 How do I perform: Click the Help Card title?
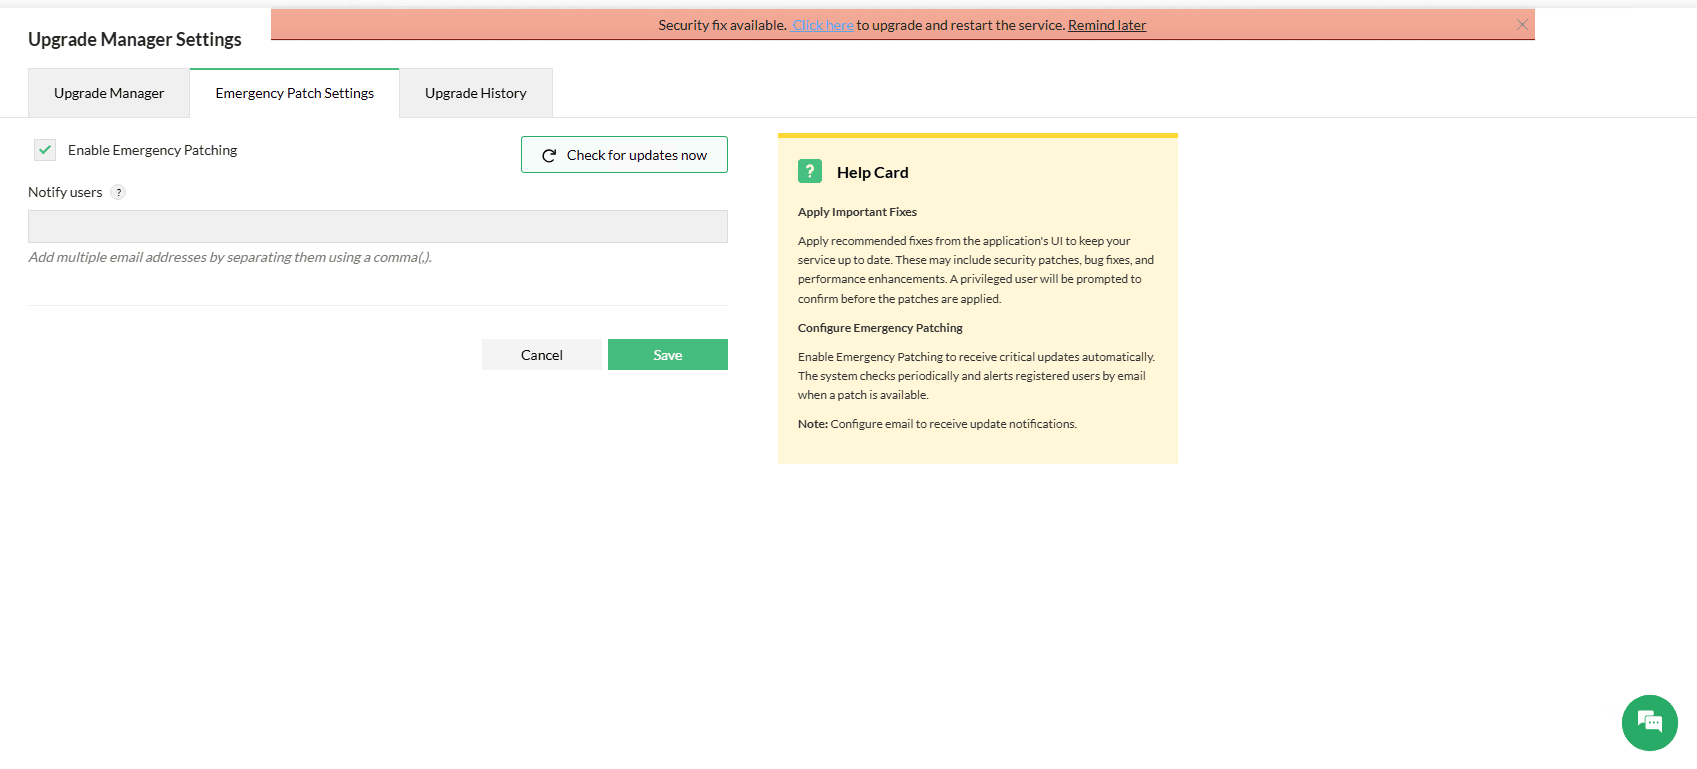click(x=873, y=172)
